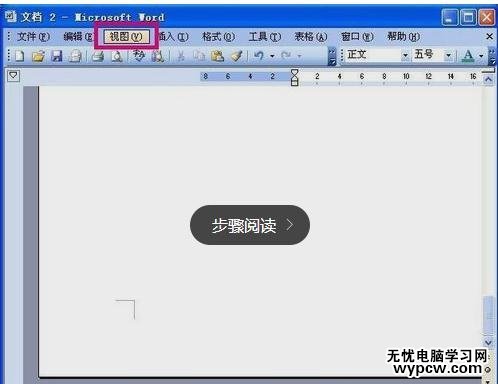
Task: Click the indent marker on the ruler
Action: [295, 77]
